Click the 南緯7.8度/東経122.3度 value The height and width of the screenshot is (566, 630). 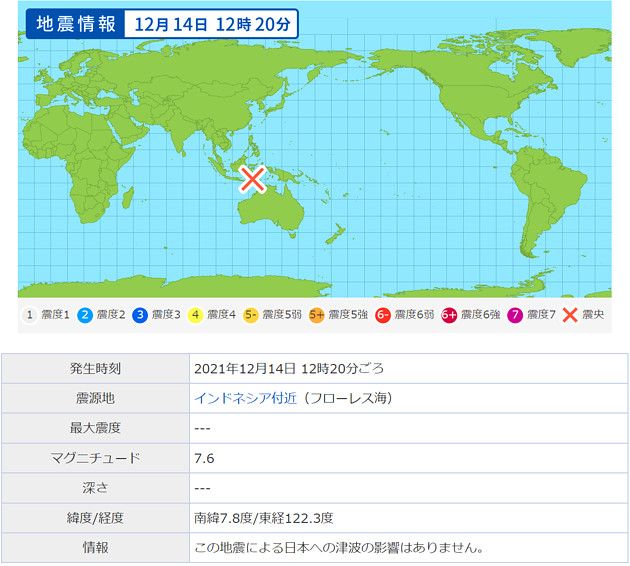click(264, 518)
